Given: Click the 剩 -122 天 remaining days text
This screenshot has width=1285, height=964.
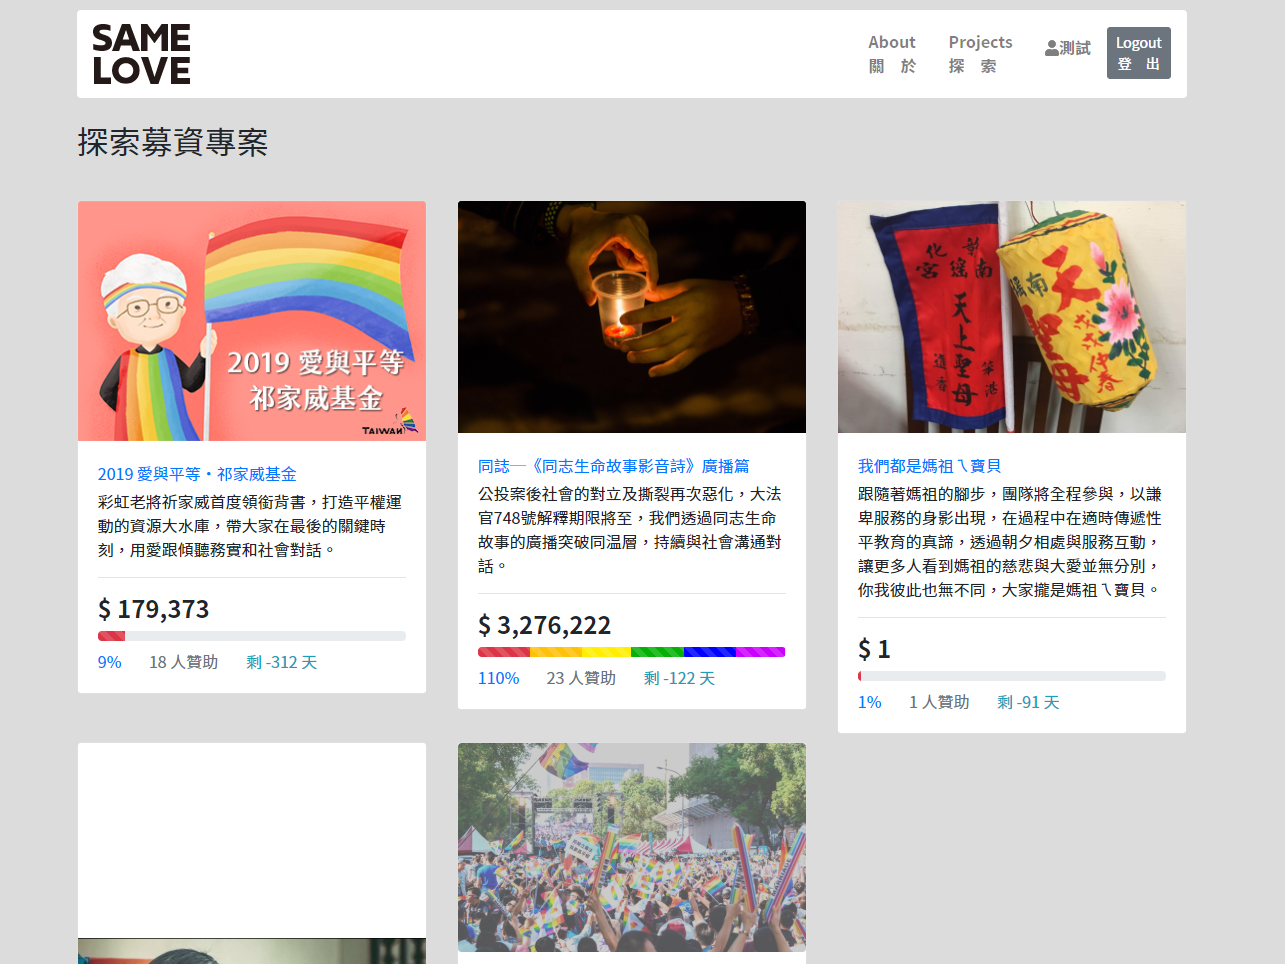Looking at the screenshot, I should 679,678.
